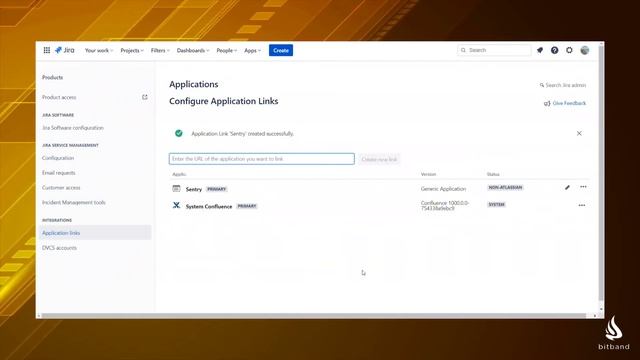Open more actions for Sentry row
Screen dimensions: 640x360
(583, 187)
